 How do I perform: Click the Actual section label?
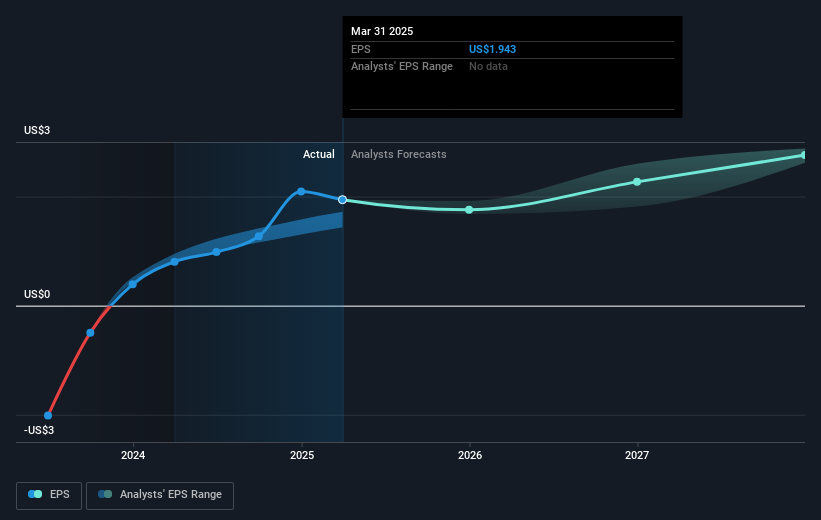[318, 154]
